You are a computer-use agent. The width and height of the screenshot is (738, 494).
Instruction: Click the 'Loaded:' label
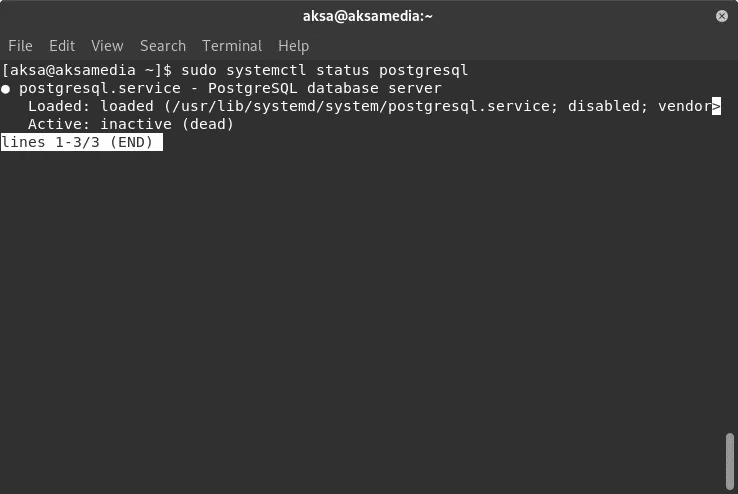(59, 106)
